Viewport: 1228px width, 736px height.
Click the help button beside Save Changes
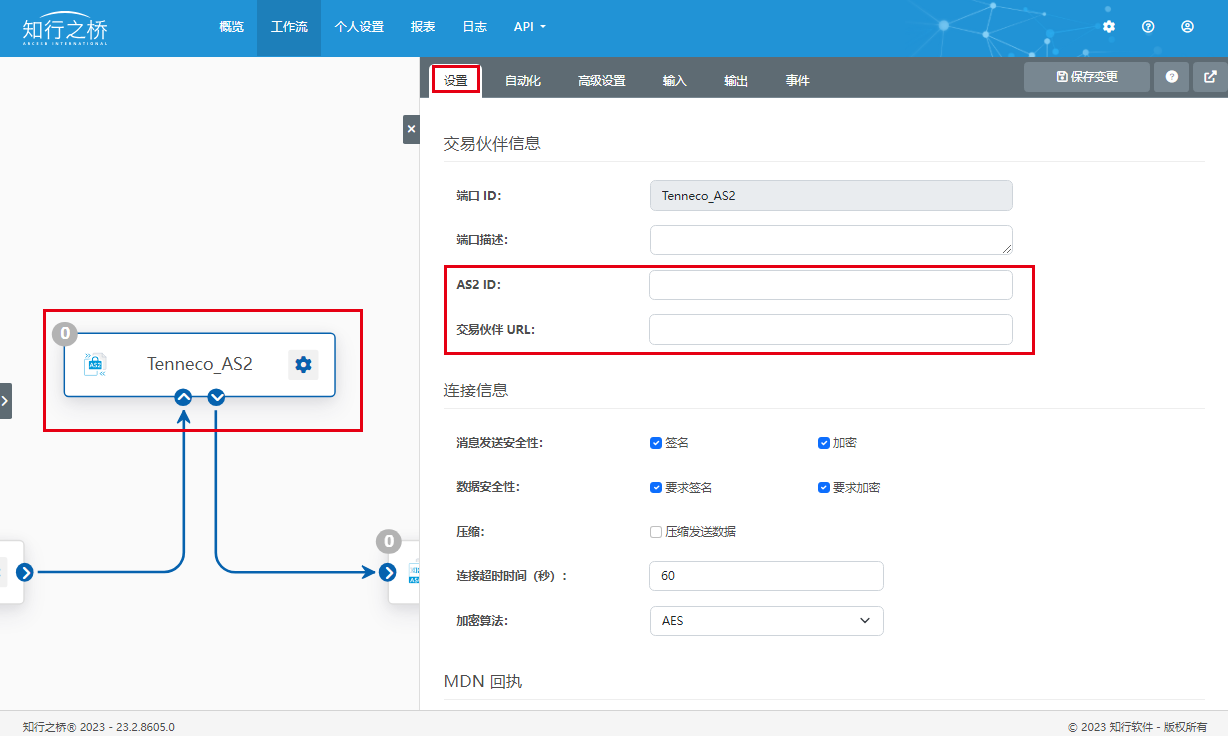tap(1171, 77)
